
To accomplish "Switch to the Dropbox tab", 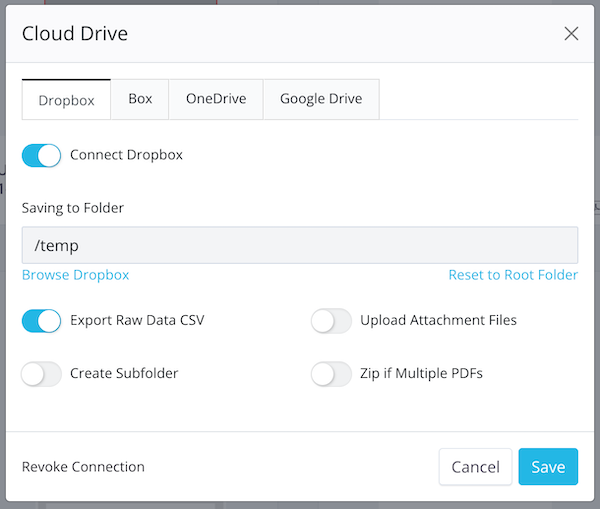I will [x=66, y=100].
